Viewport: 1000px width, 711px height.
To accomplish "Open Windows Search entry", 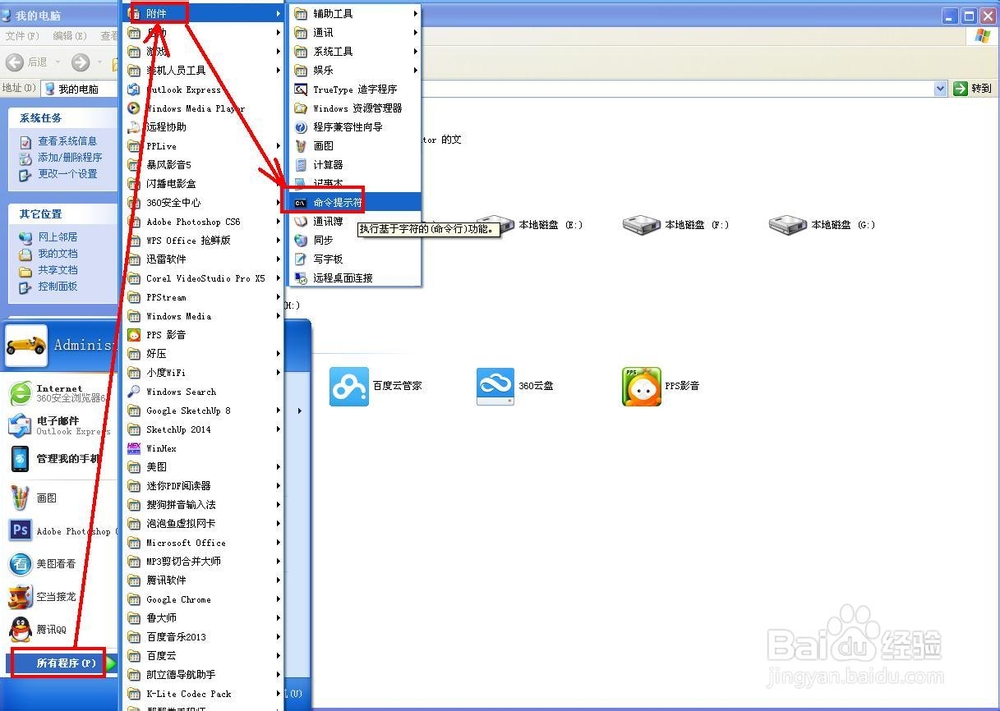I will (204, 392).
